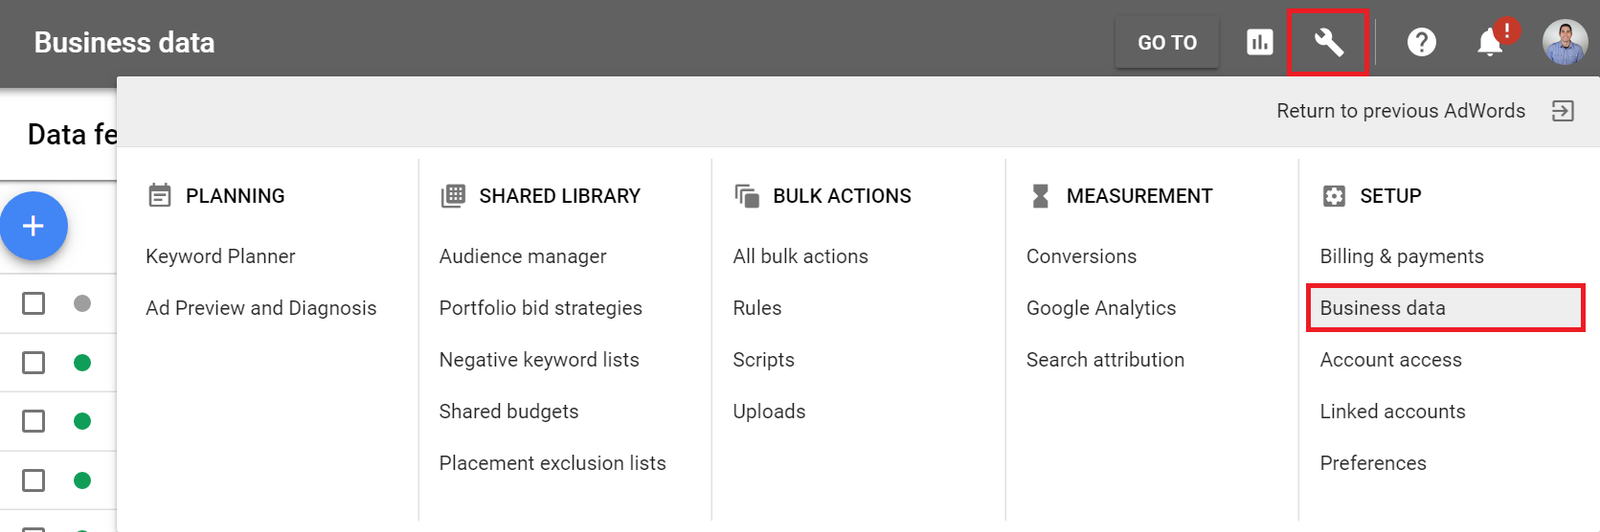Viewport: 1600px width, 532px height.
Task: Select the second green-status row checkbox
Action: 34,421
